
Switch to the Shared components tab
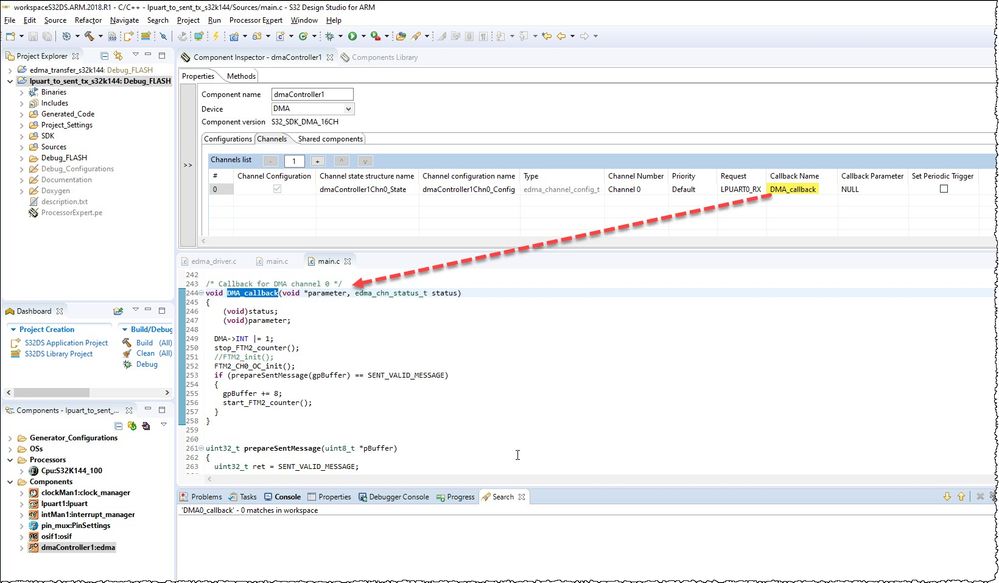pos(330,139)
